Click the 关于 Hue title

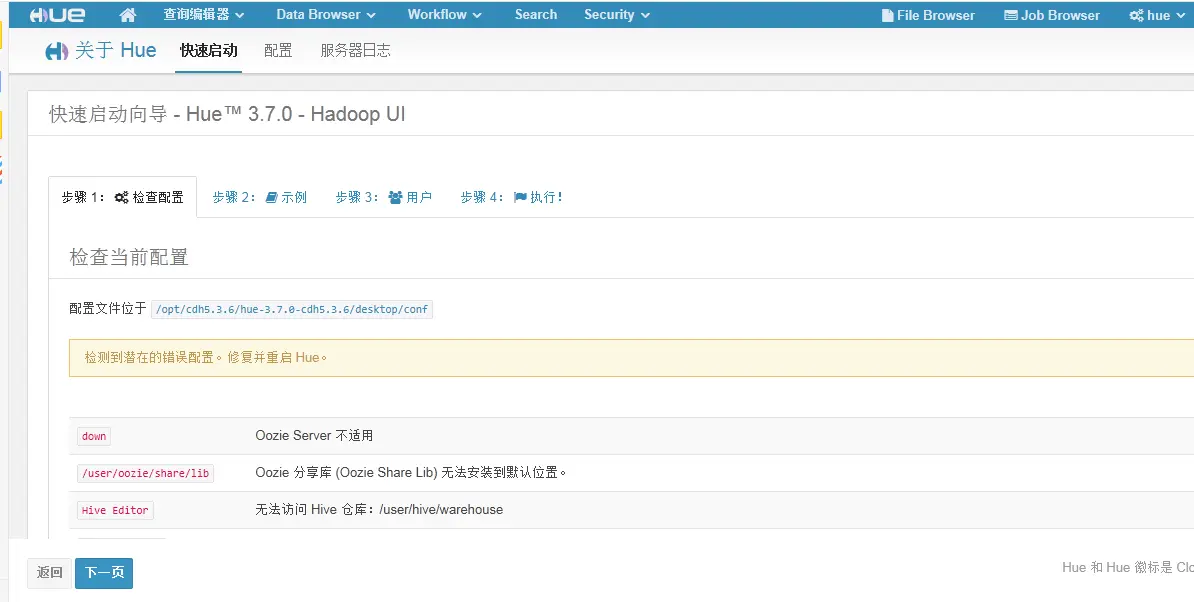pyautogui.click(x=115, y=50)
